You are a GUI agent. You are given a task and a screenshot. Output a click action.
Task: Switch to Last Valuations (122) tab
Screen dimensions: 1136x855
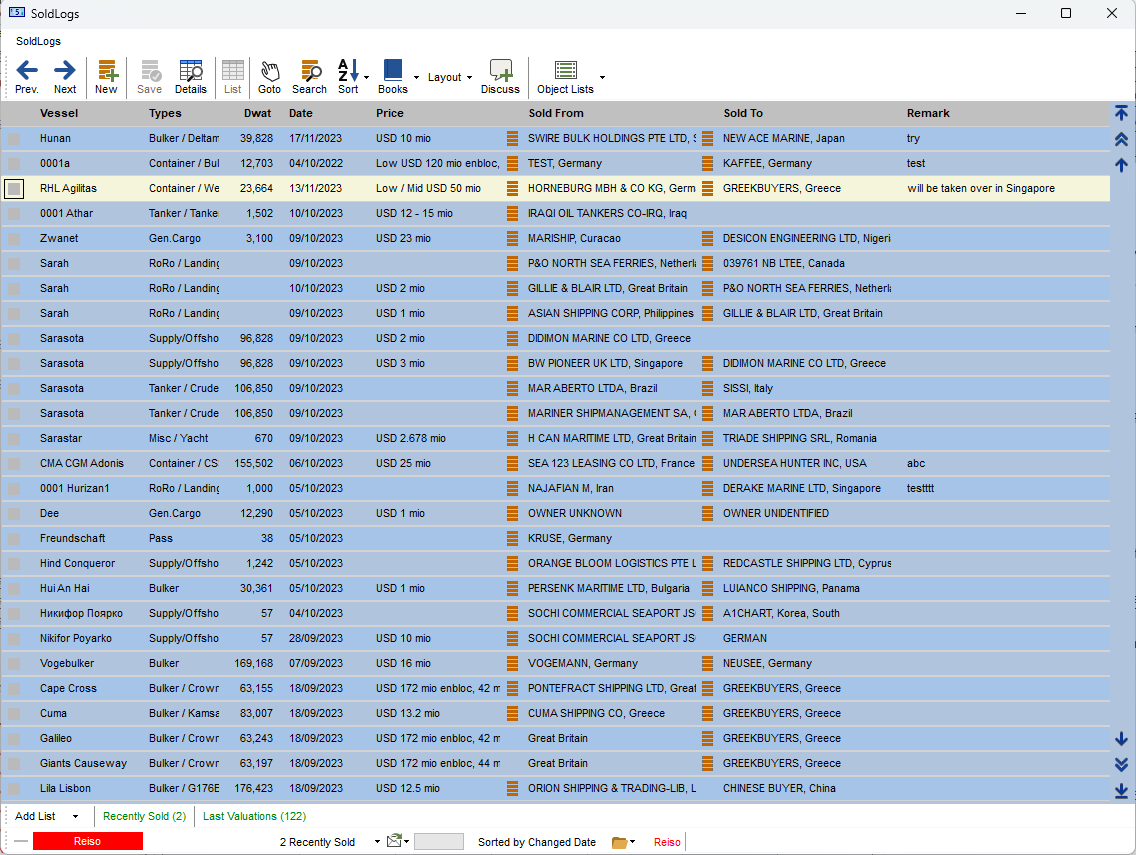[254, 817]
